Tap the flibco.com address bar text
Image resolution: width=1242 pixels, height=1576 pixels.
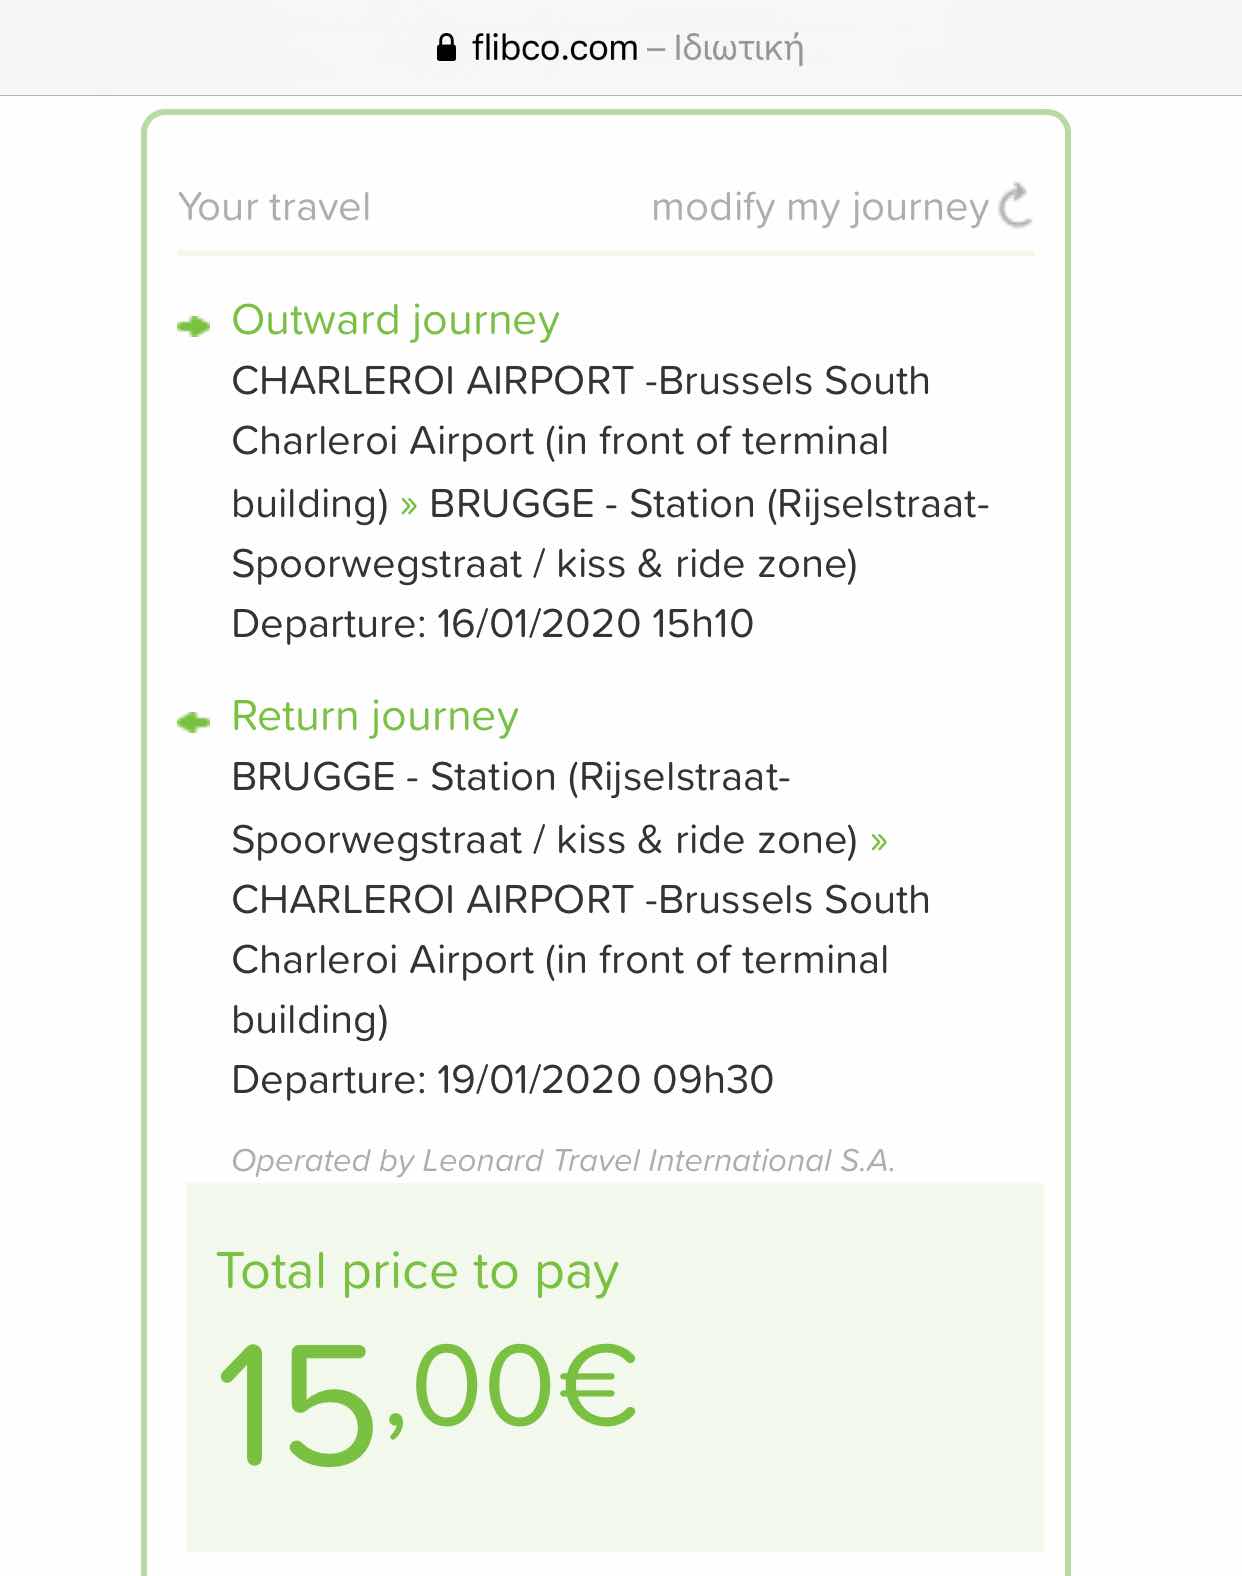[554, 47]
